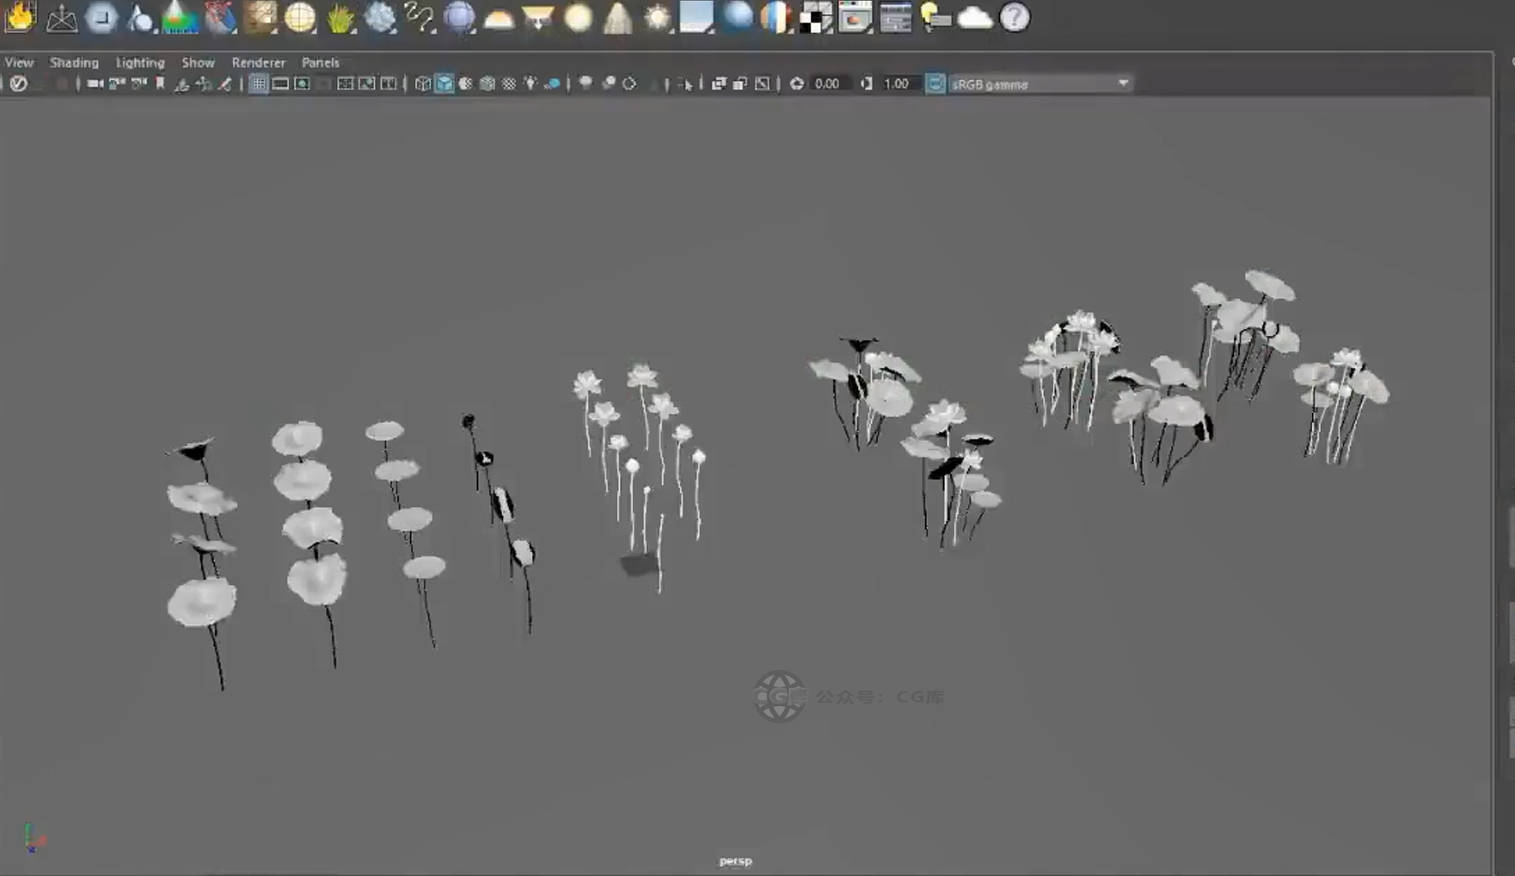Open the Panels menu

pyautogui.click(x=320, y=62)
